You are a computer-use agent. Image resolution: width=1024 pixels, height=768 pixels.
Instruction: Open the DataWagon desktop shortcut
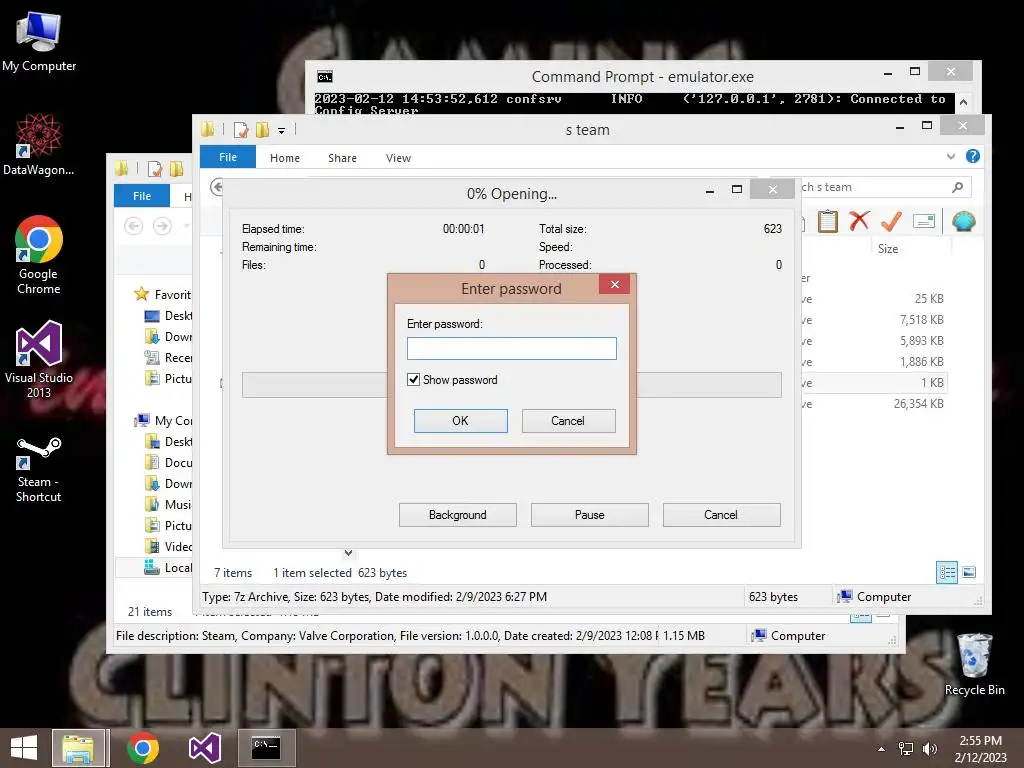[x=39, y=144]
